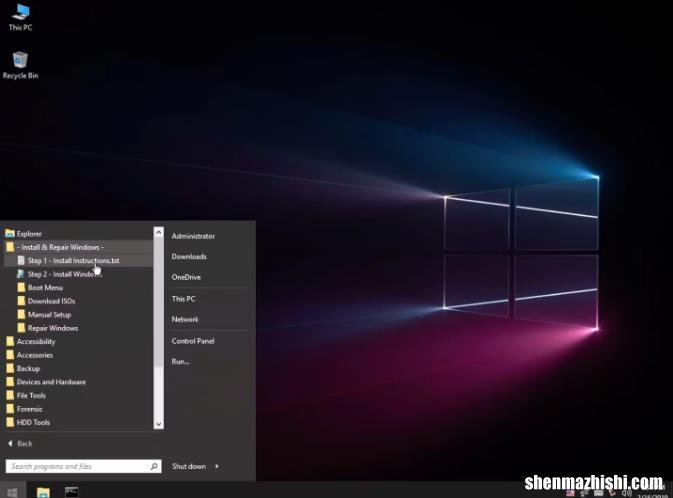Viewport: 673px width, 498px height.
Task: Go Back to the main start menu
Action: (20, 443)
